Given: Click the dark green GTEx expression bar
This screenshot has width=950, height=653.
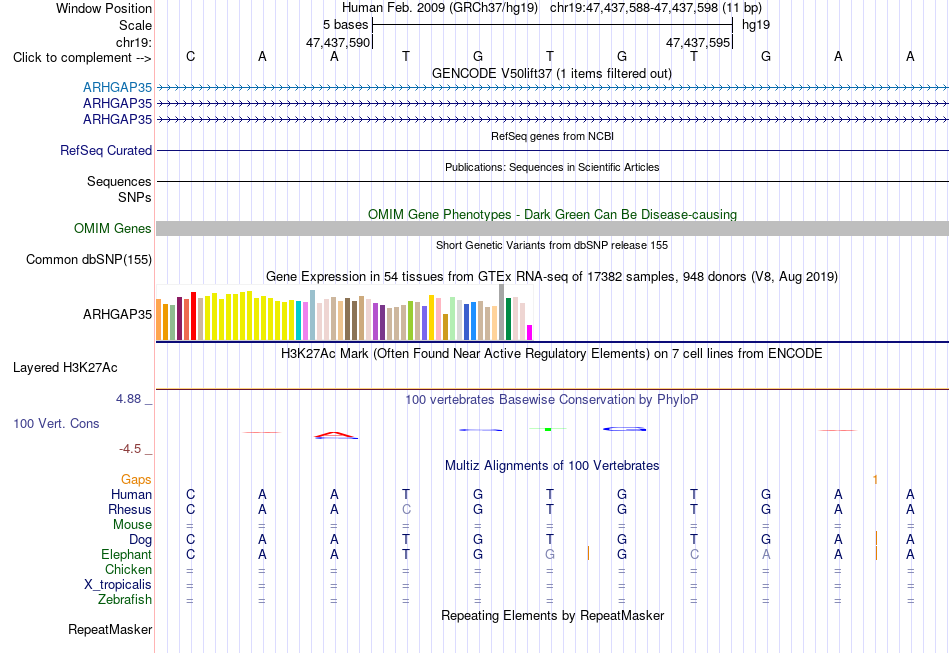Looking at the screenshot, I should pos(508,319).
